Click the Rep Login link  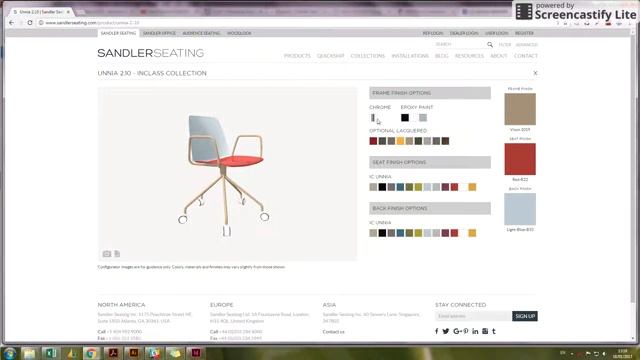point(433,33)
